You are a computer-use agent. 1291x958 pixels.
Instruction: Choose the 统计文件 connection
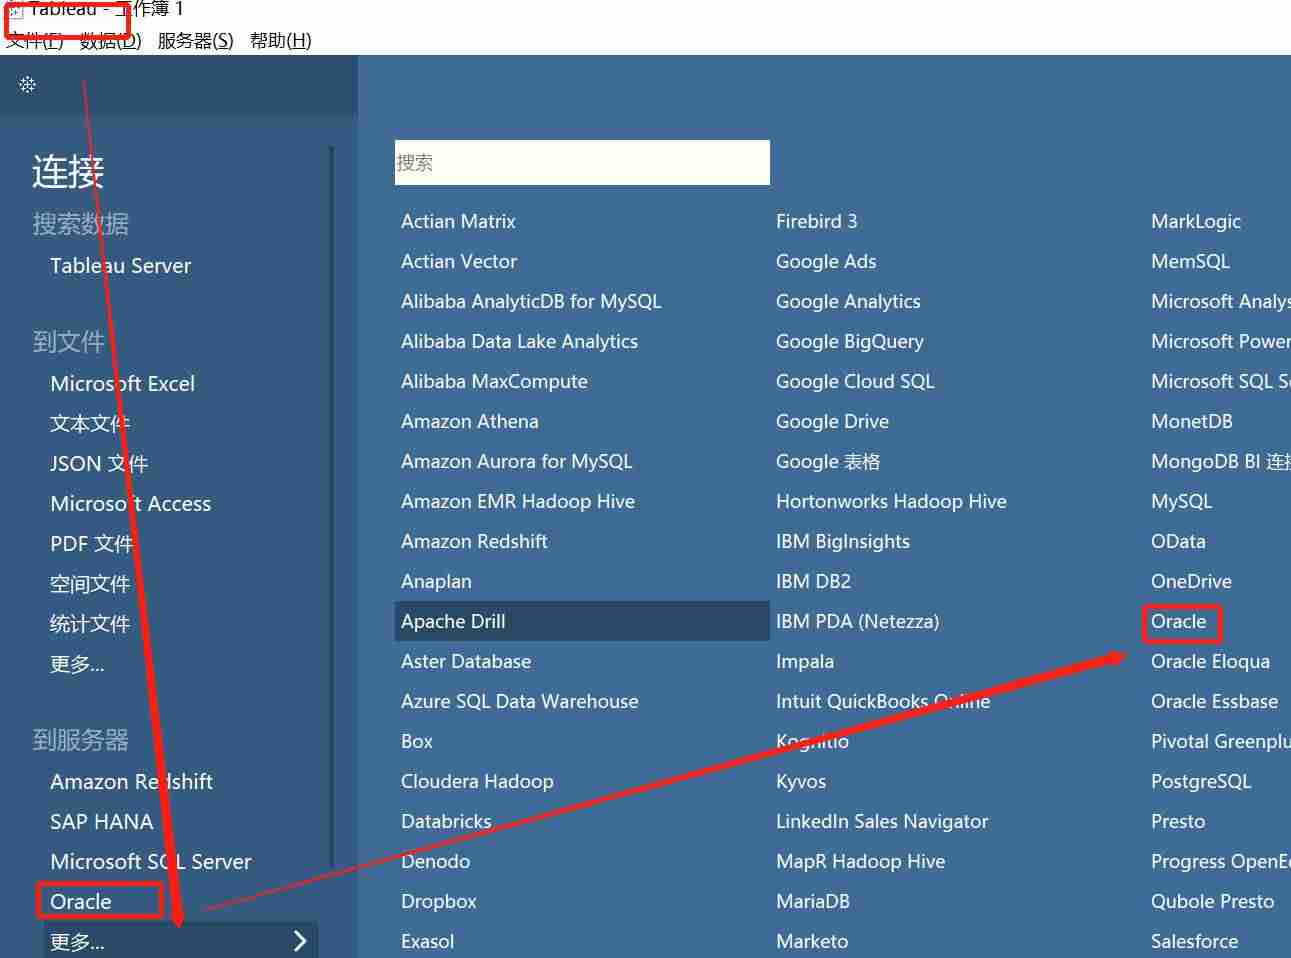point(90,624)
